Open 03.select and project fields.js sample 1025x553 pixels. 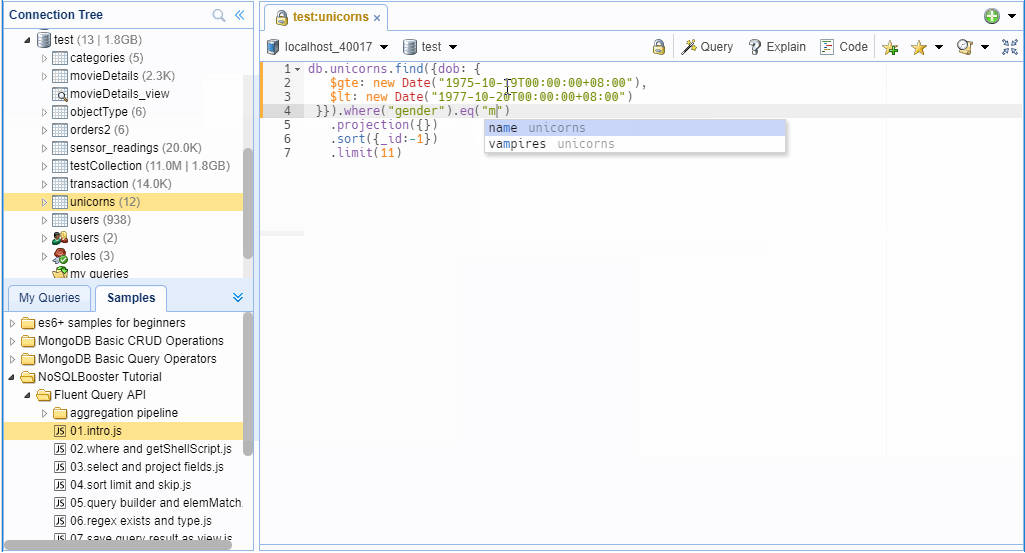click(x=146, y=467)
